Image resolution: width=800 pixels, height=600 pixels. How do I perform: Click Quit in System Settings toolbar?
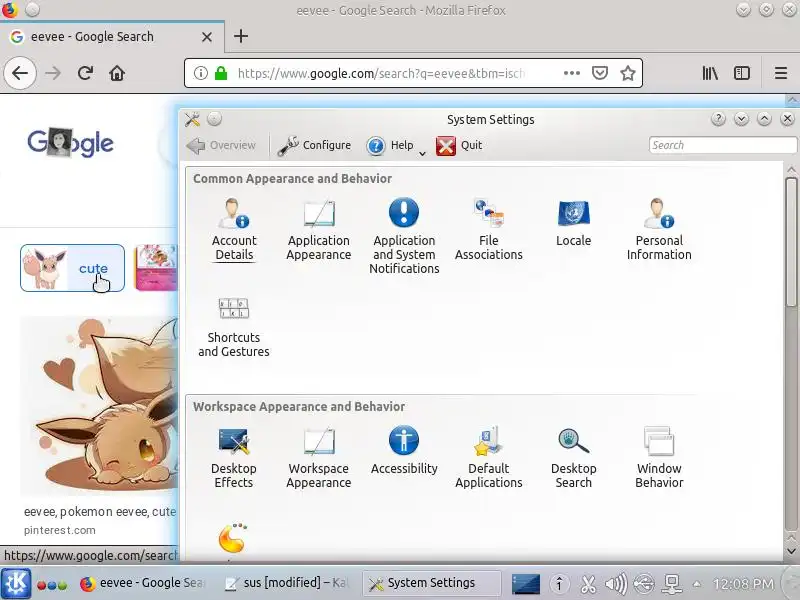tap(459, 145)
